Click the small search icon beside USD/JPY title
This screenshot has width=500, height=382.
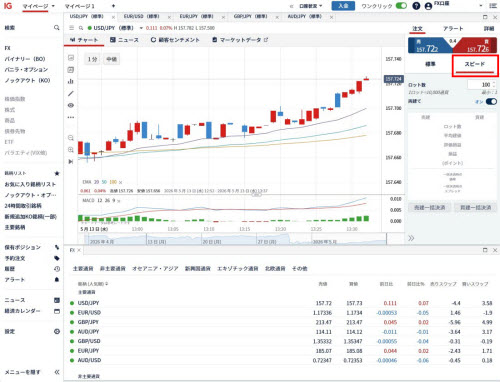tap(81, 28)
